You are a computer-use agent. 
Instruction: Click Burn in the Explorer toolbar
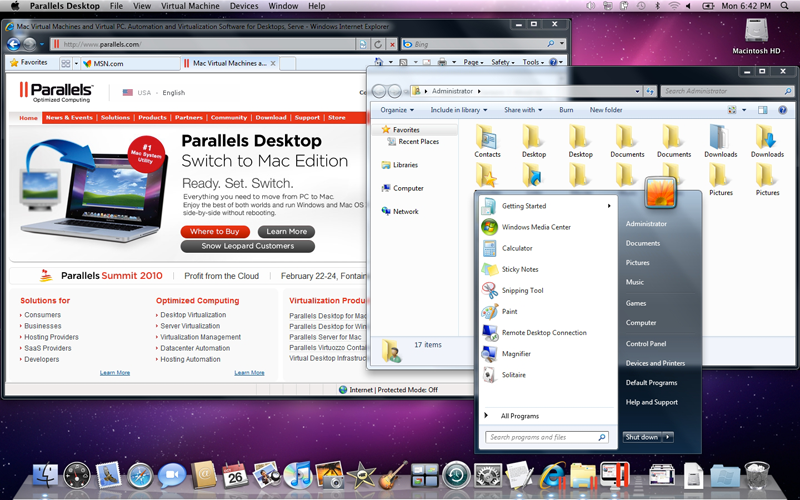pos(566,110)
